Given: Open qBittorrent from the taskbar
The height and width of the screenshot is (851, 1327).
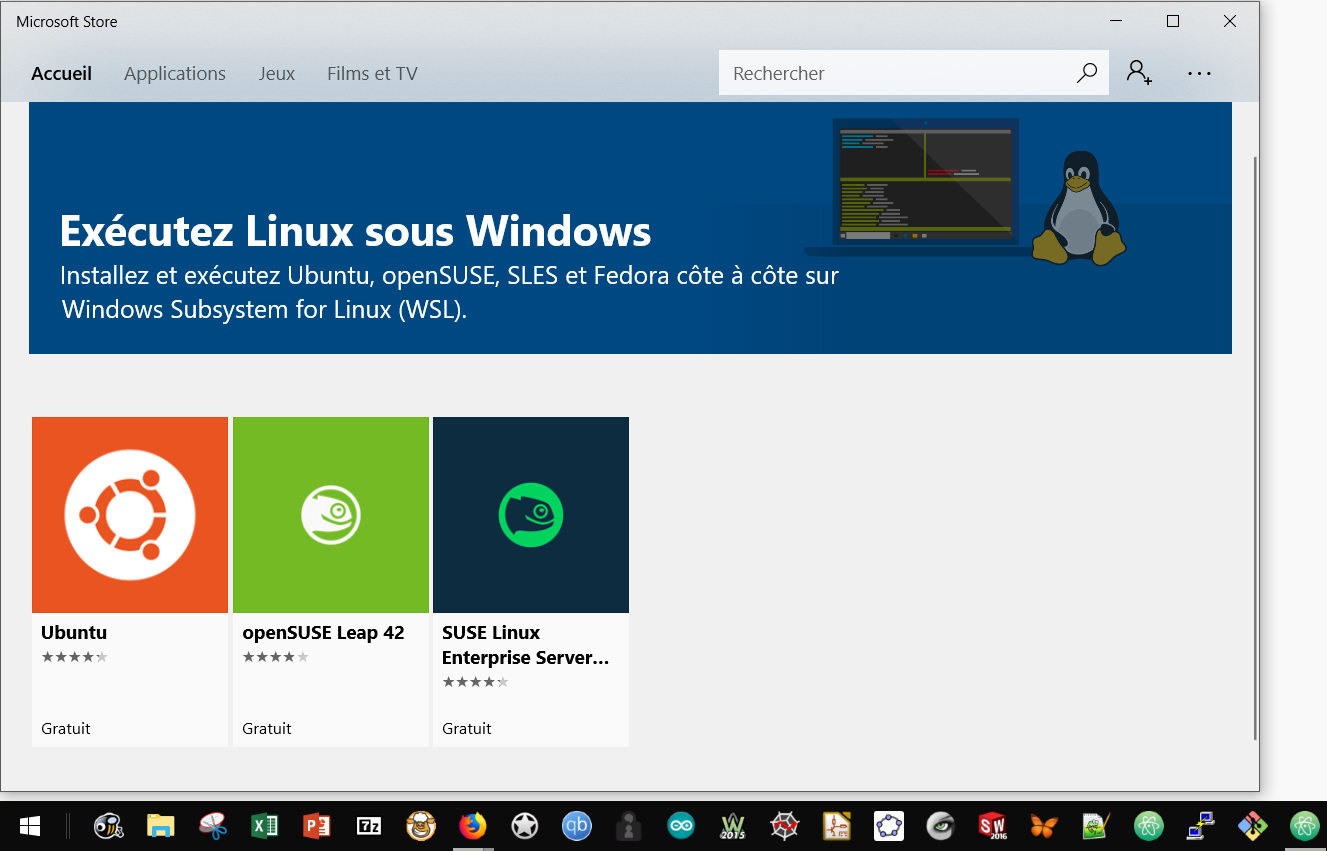Looking at the screenshot, I should 576,826.
